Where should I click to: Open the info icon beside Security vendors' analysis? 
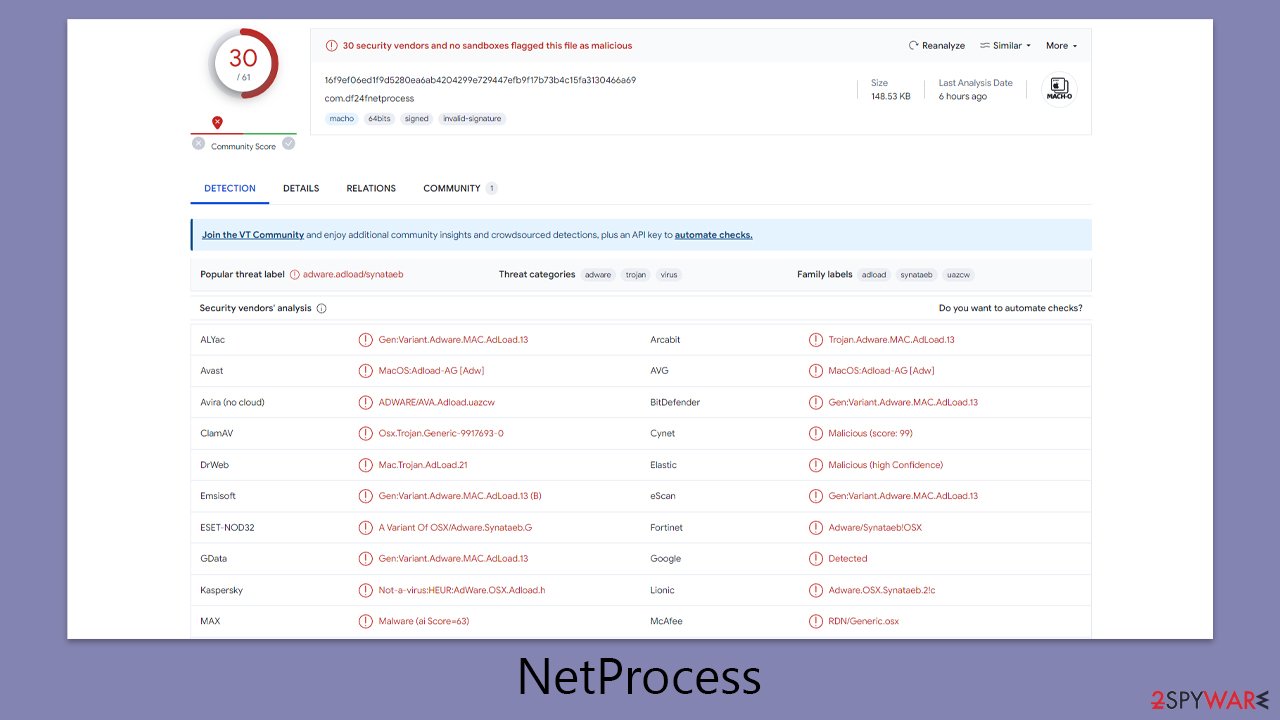pos(319,308)
